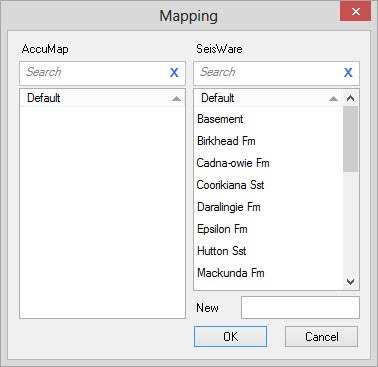The image size is (378, 367).
Task: Click the scrollbar down arrow in SeisWare list
Action: (x=350, y=282)
